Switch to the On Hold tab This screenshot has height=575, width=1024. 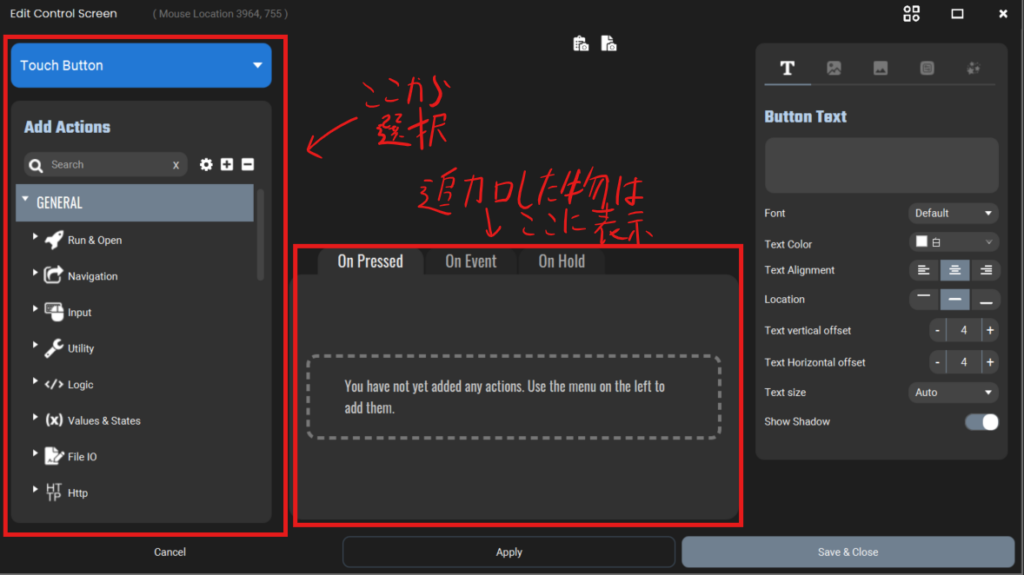pos(561,262)
